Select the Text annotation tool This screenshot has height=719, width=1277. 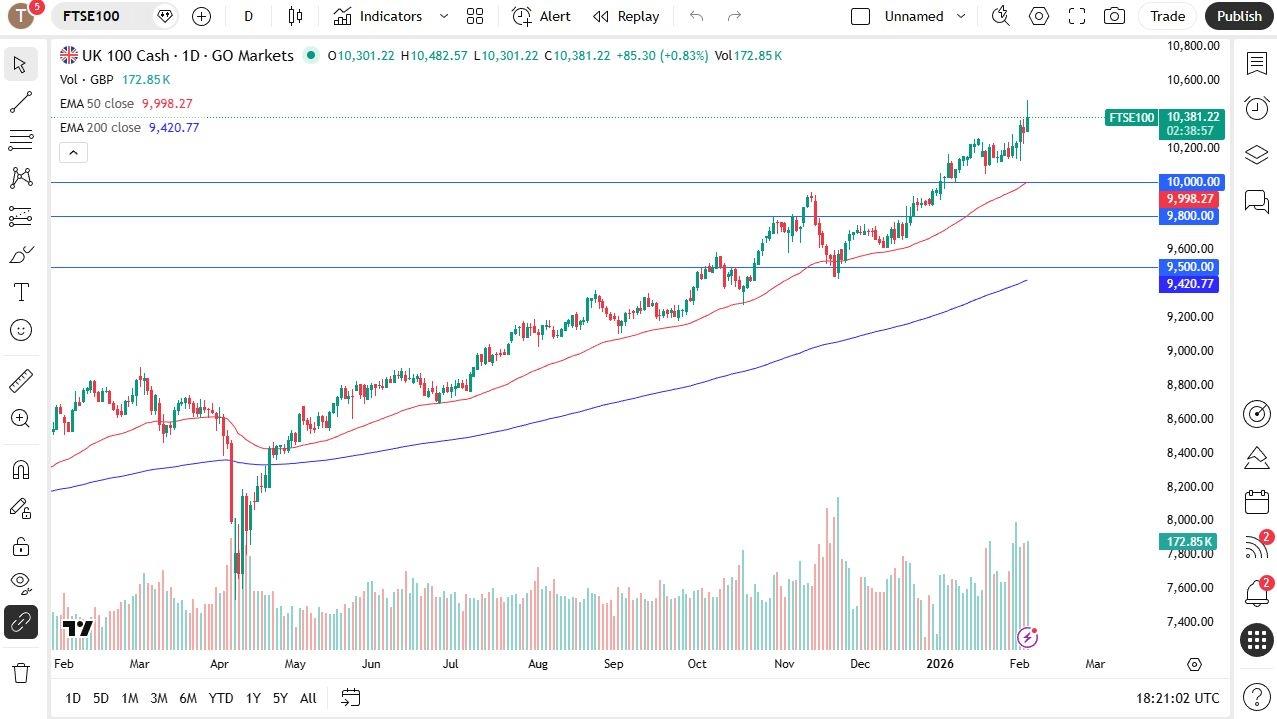coord(22,292)
